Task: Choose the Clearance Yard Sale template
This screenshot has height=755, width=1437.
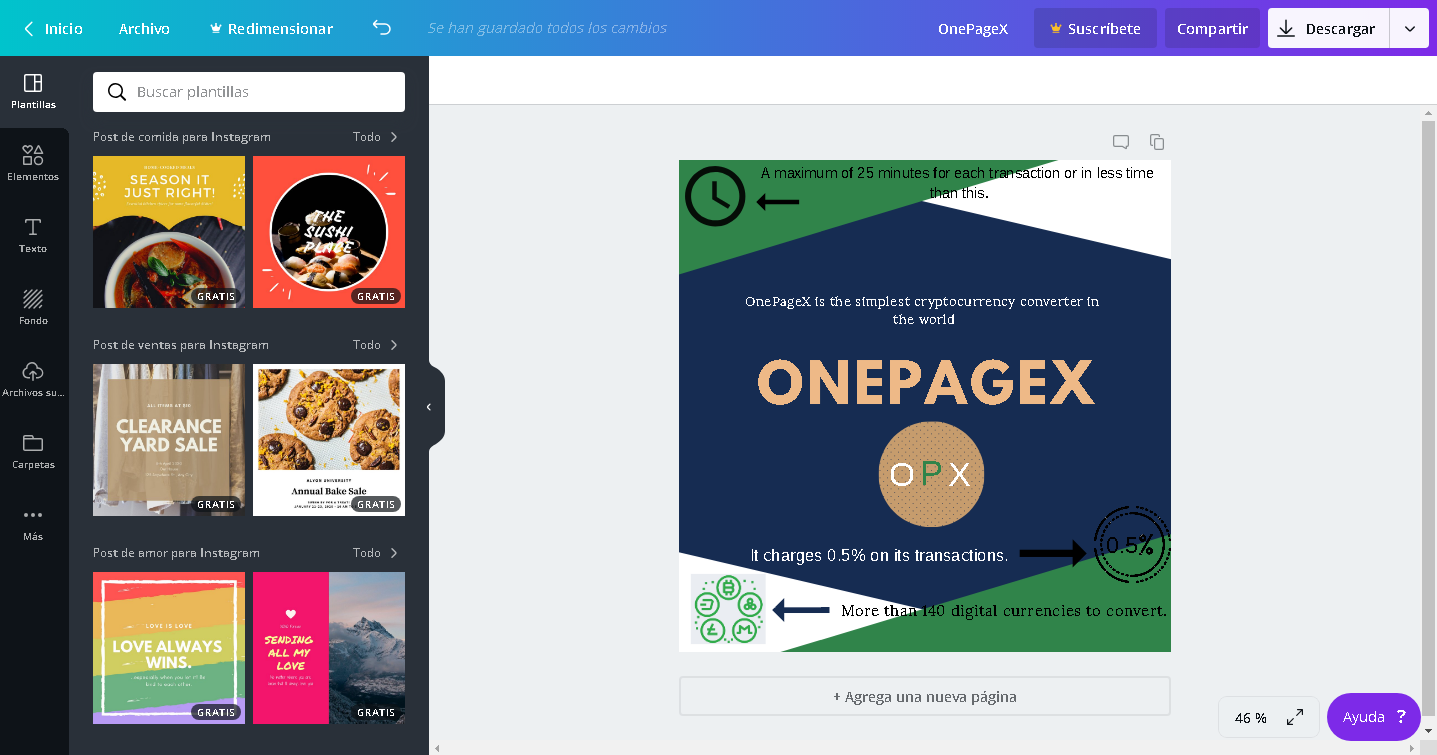Action: point(169,440)
